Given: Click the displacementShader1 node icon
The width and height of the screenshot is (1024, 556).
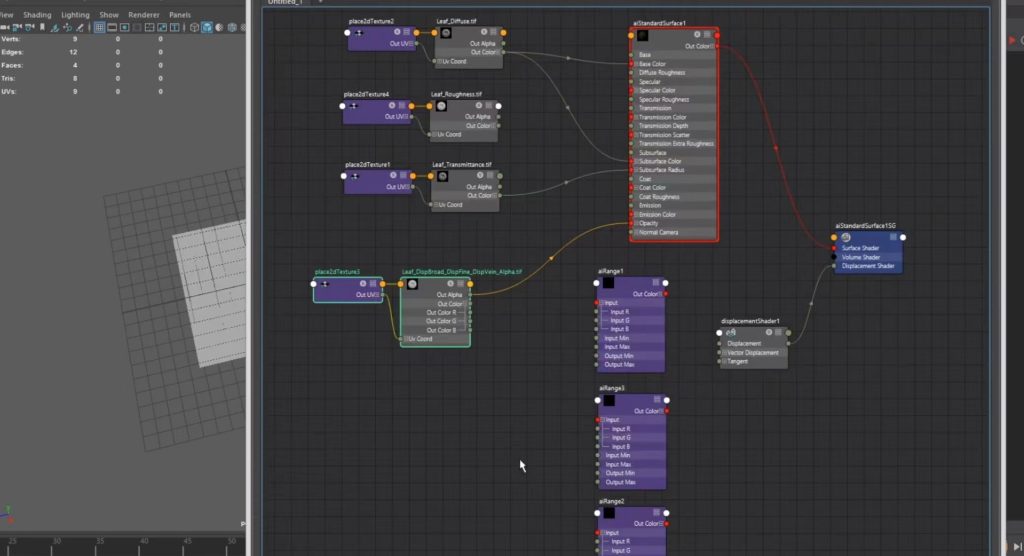Looking at the screenshot, I should point(731,333).
